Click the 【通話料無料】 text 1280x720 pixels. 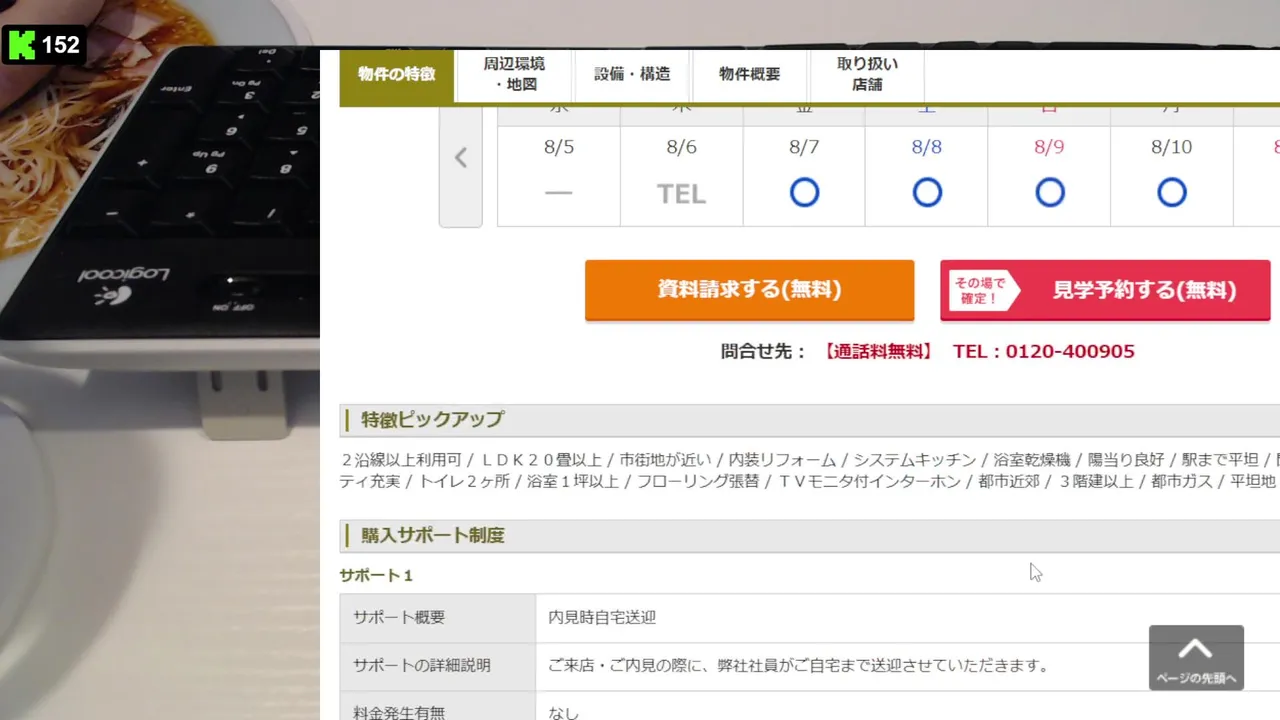click(878, 351)
